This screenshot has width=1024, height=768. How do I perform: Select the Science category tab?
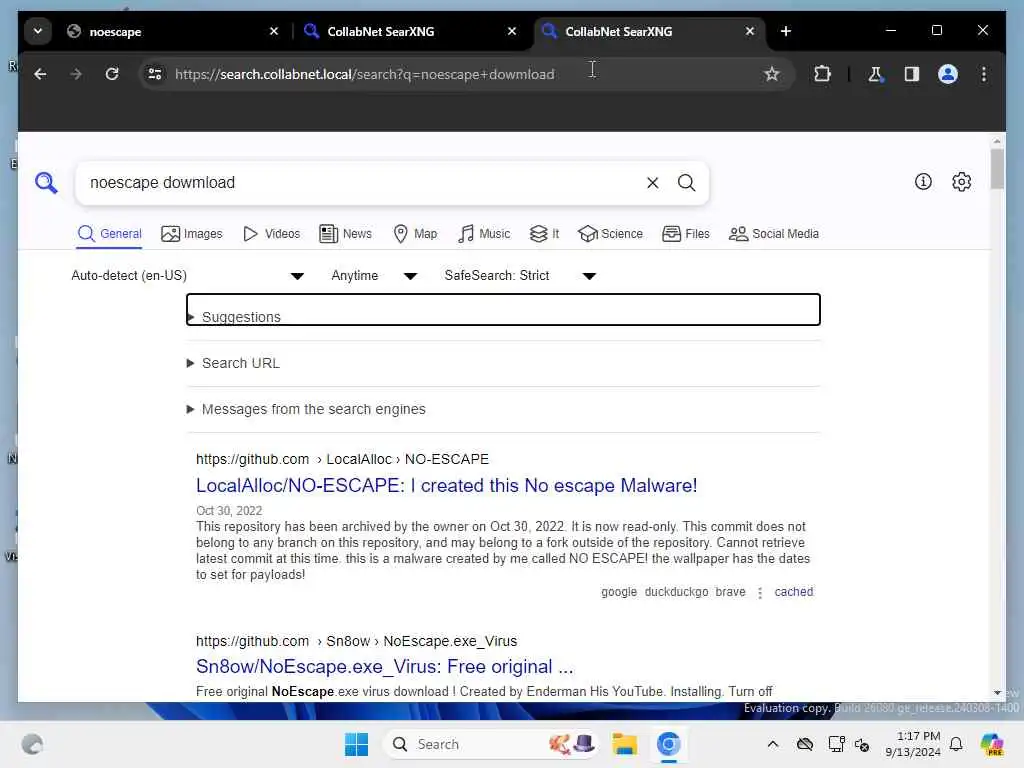[x=611, y=234]
